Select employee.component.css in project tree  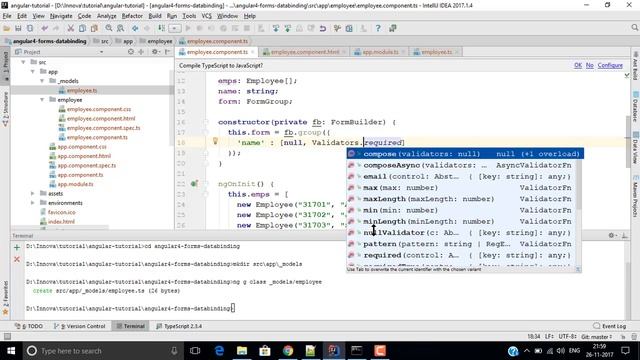click(x=99, y=109)
